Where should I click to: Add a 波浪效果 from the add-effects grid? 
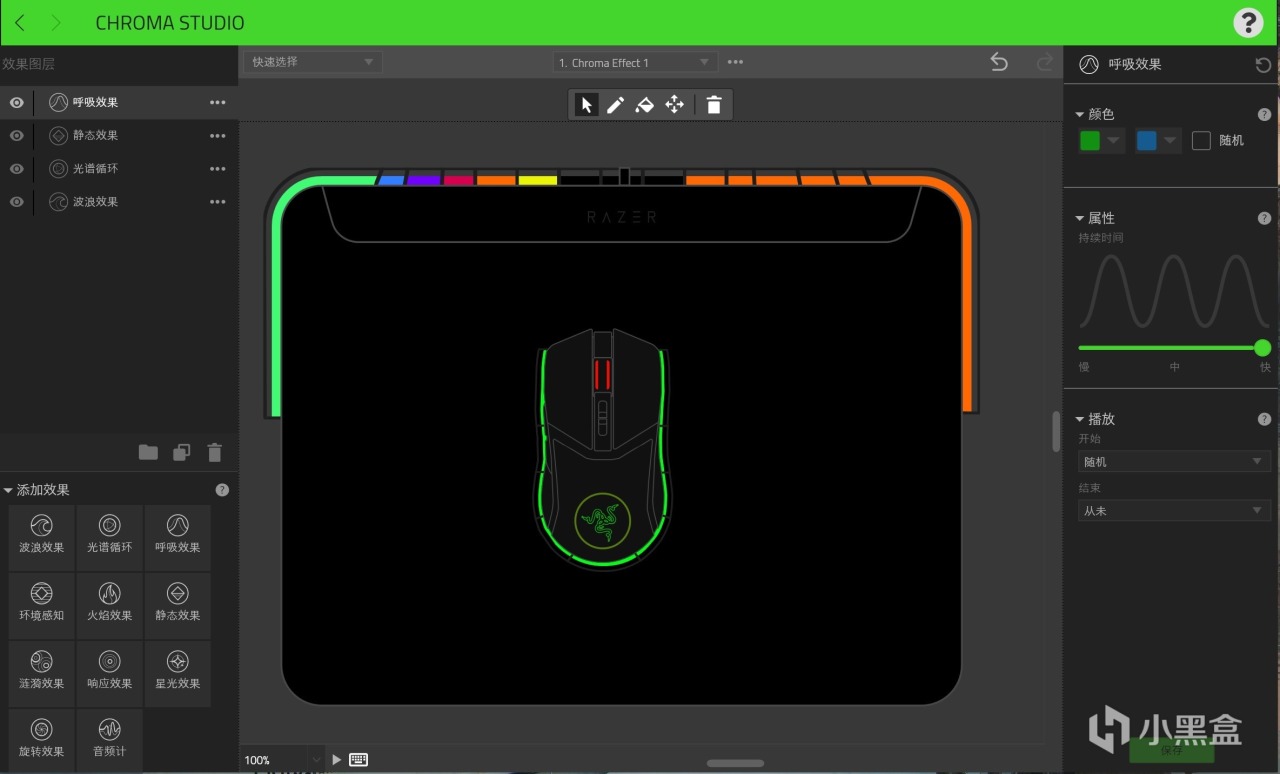[x=41, y=537]
